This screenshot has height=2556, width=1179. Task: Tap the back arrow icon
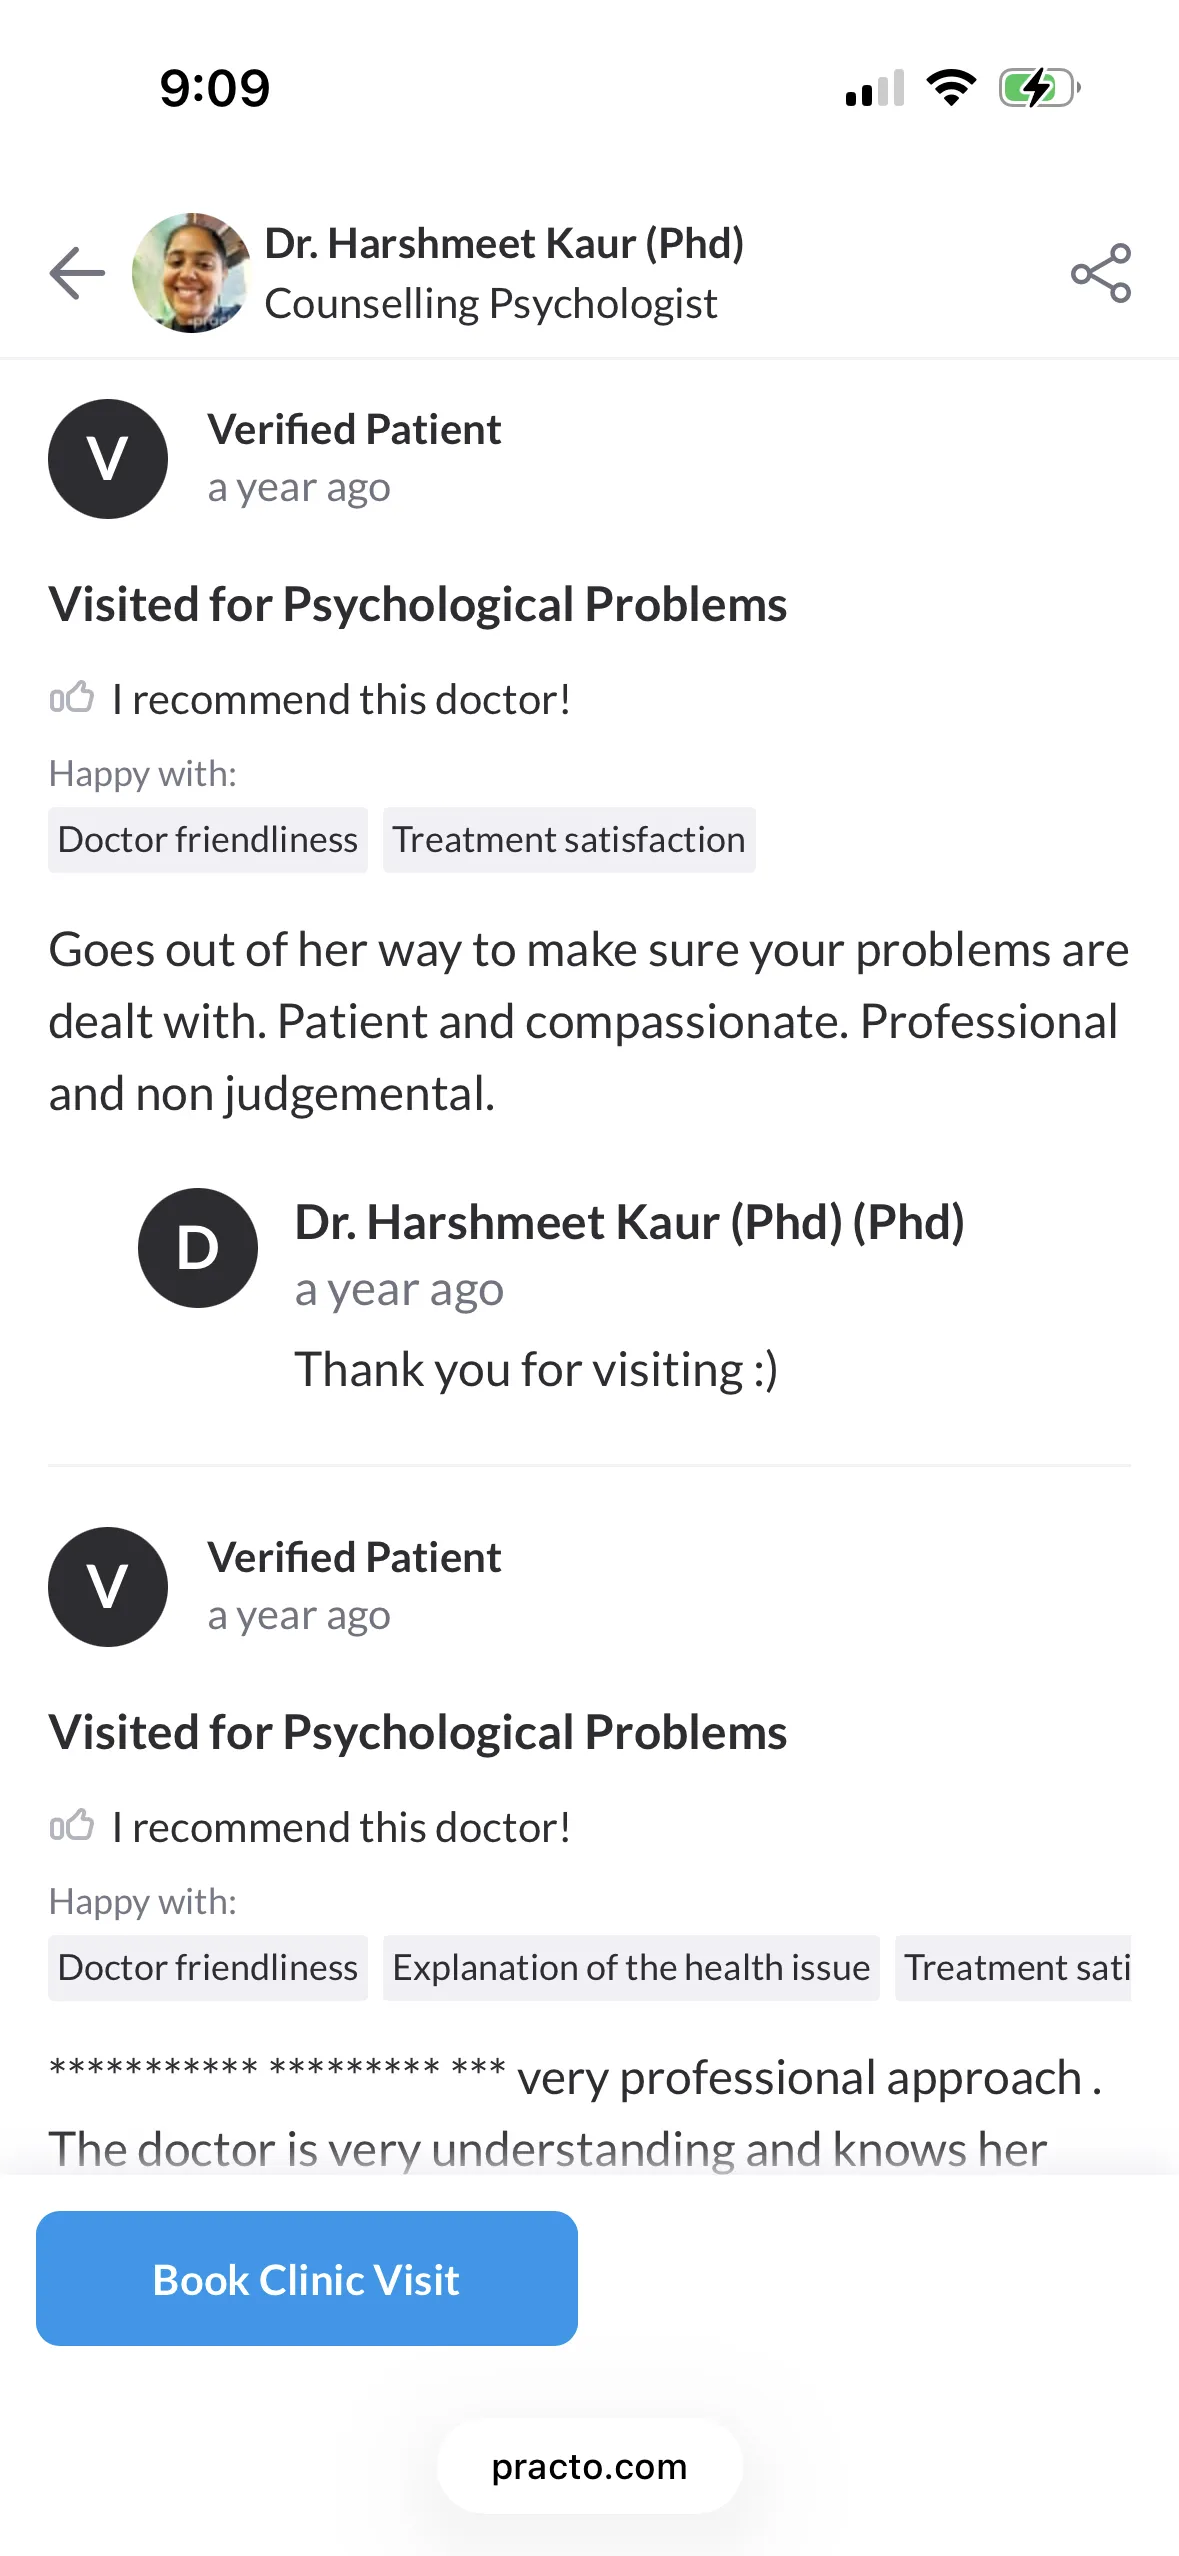click(x=77, y=272)
